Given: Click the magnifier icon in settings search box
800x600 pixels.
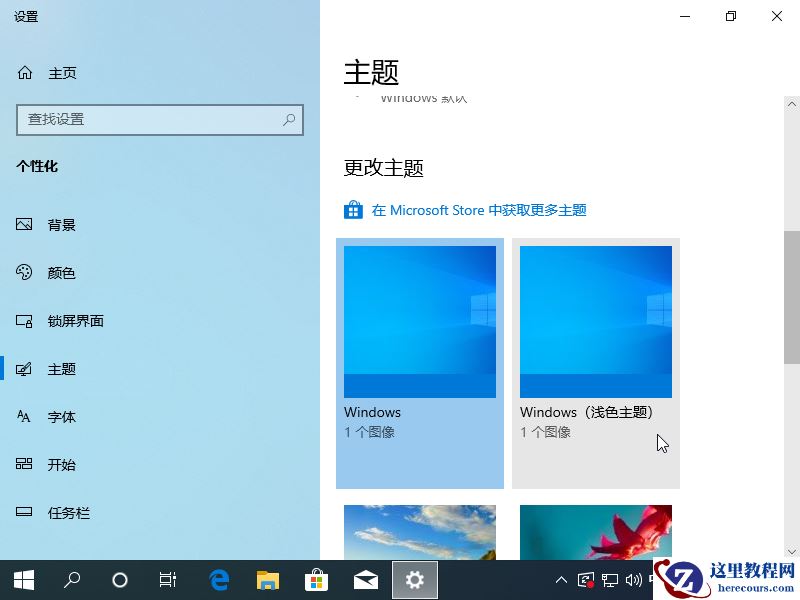Looking at the screenshot, I should click(x=288, y=120).
